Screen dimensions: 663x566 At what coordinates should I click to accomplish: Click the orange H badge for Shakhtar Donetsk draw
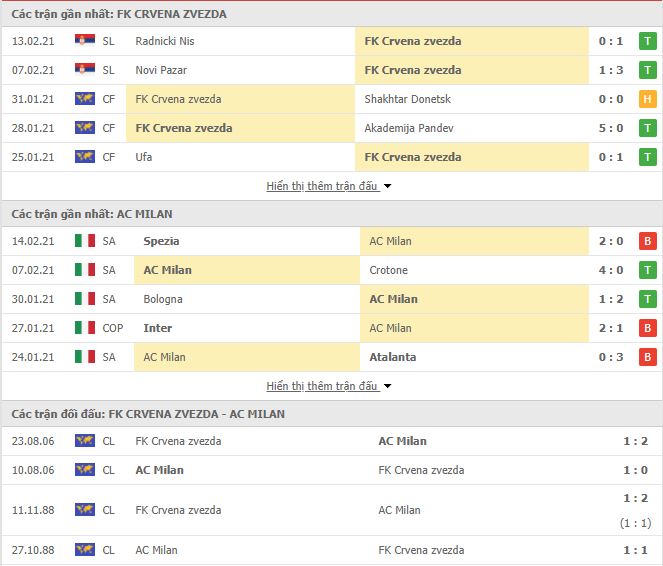coord(647,99)
